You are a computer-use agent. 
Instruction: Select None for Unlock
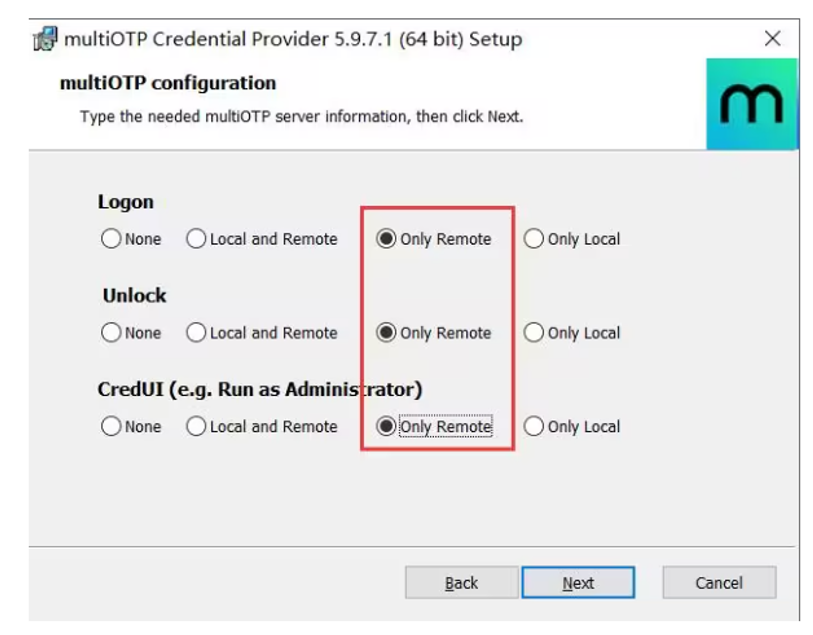tap(111, 333)
